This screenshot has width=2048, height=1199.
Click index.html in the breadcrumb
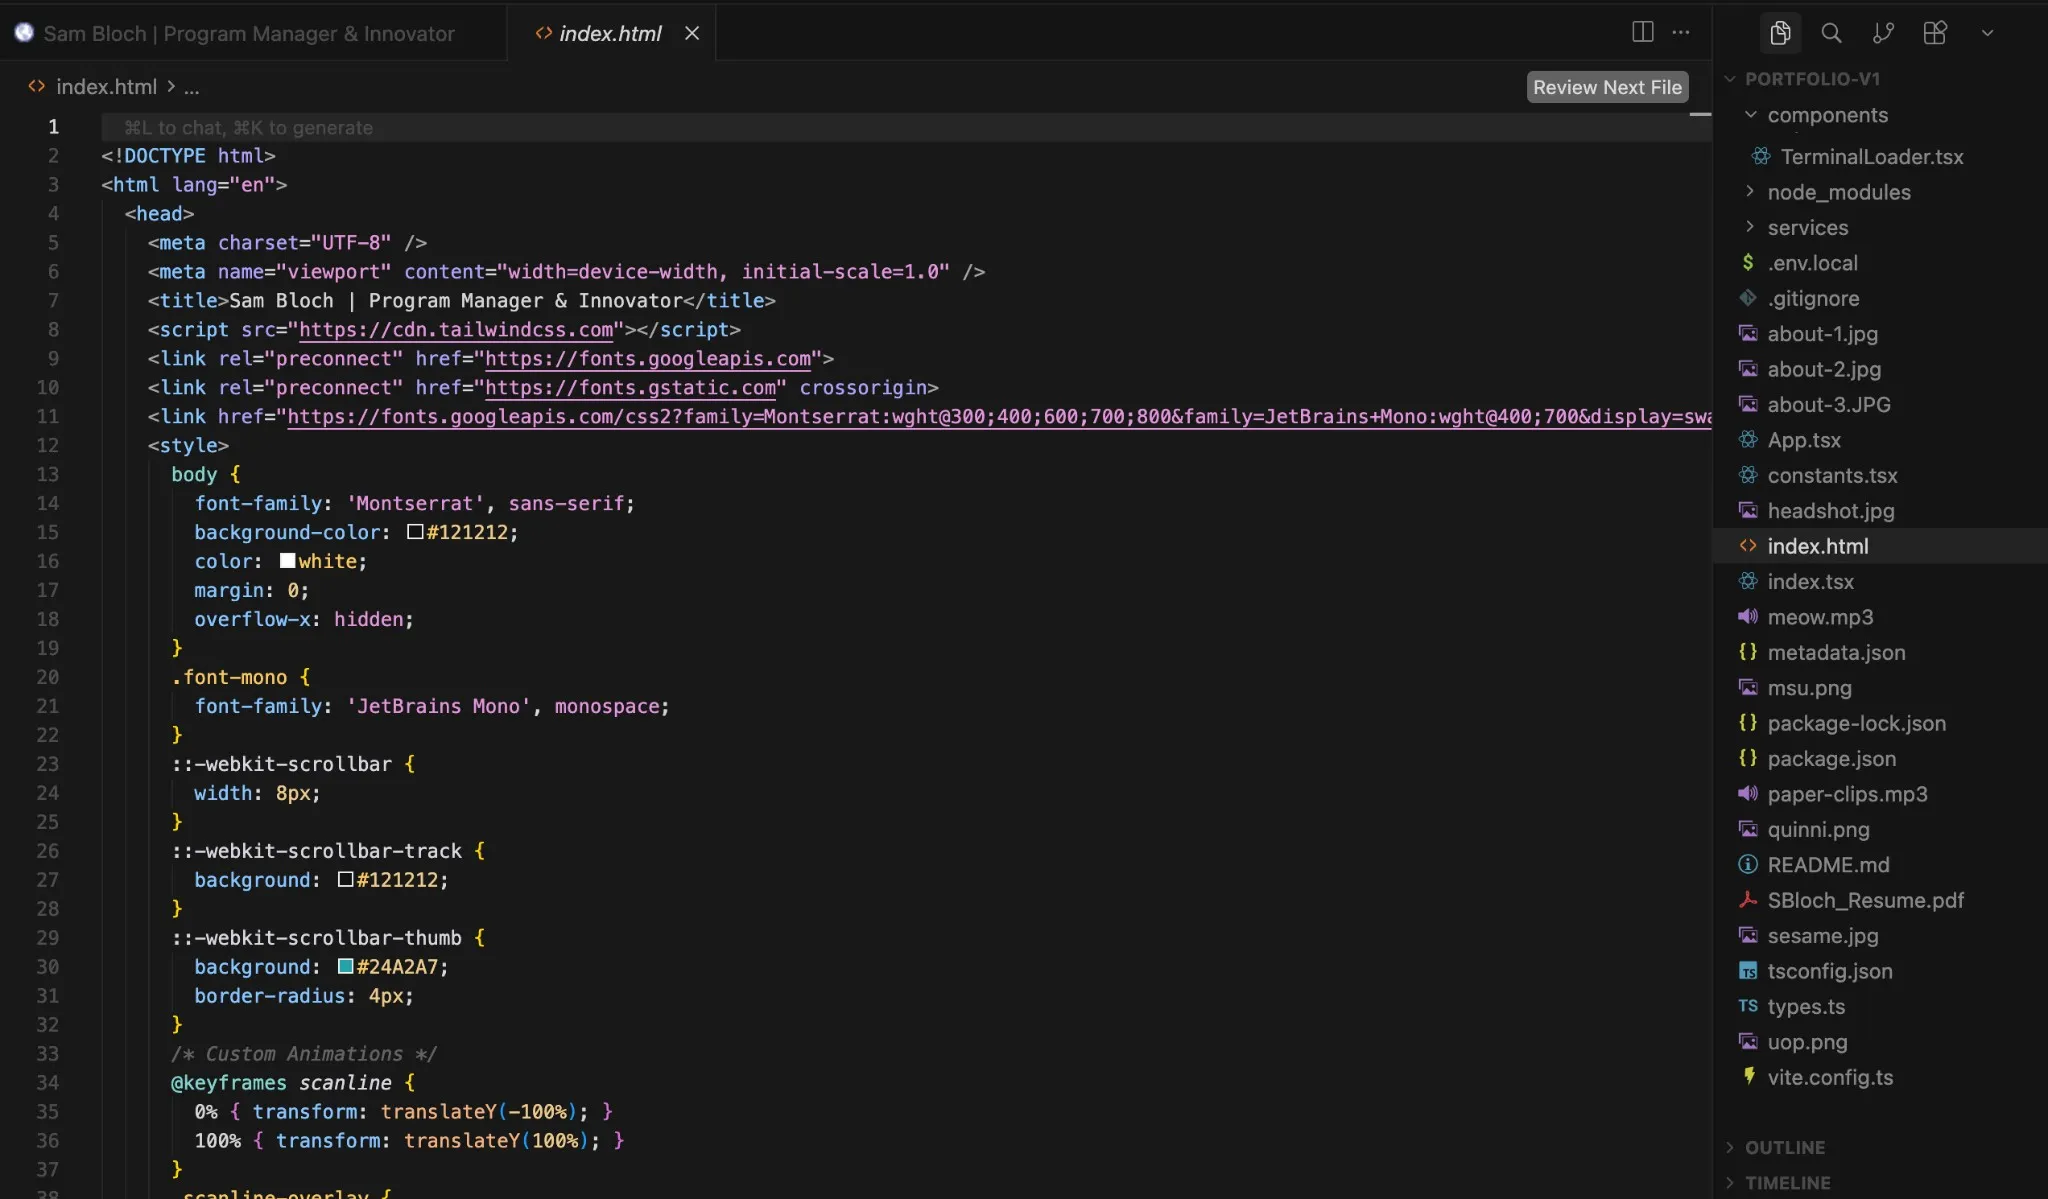[x=105, y=87]
